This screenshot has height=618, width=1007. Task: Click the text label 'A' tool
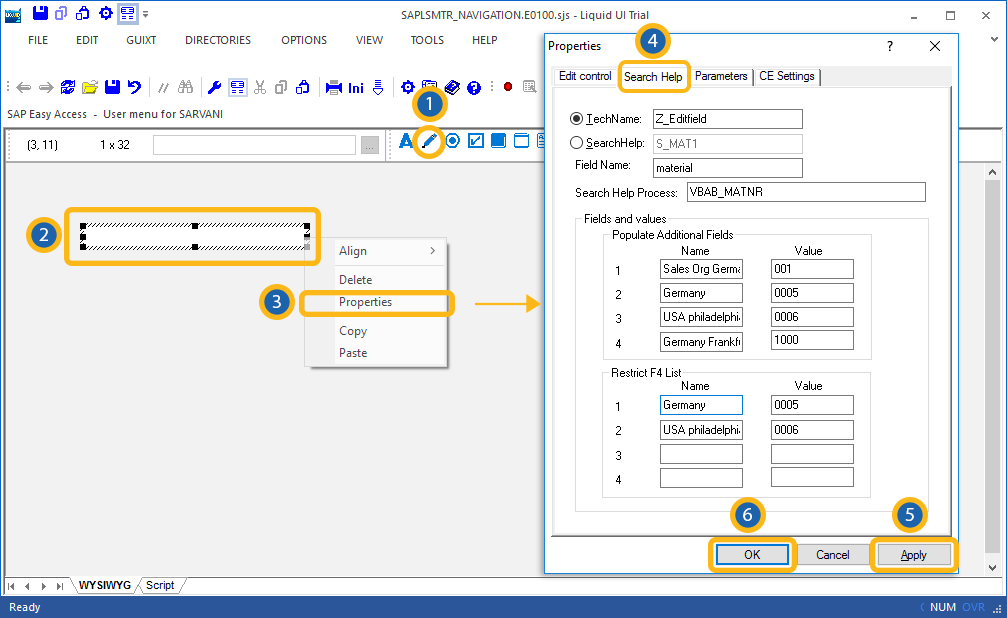coord(405,141)
